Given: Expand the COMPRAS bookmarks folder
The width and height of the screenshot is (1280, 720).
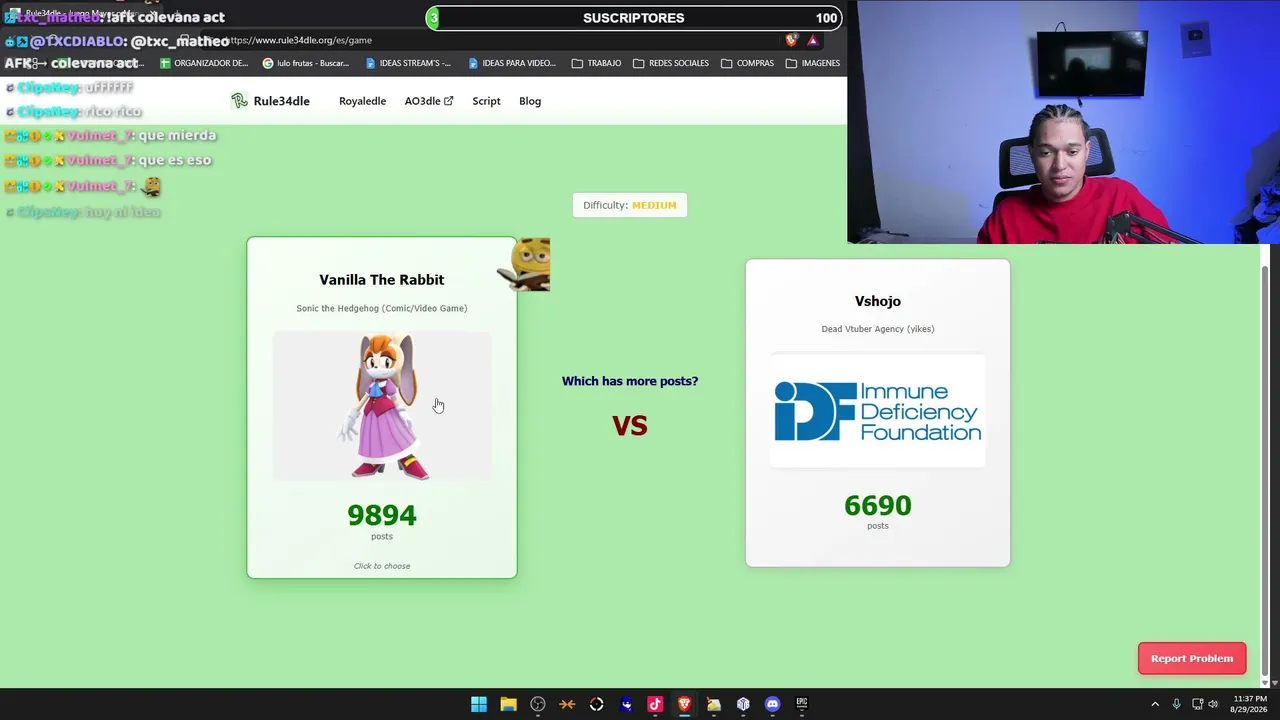Looking at the screenshot, I should [748, 63].
